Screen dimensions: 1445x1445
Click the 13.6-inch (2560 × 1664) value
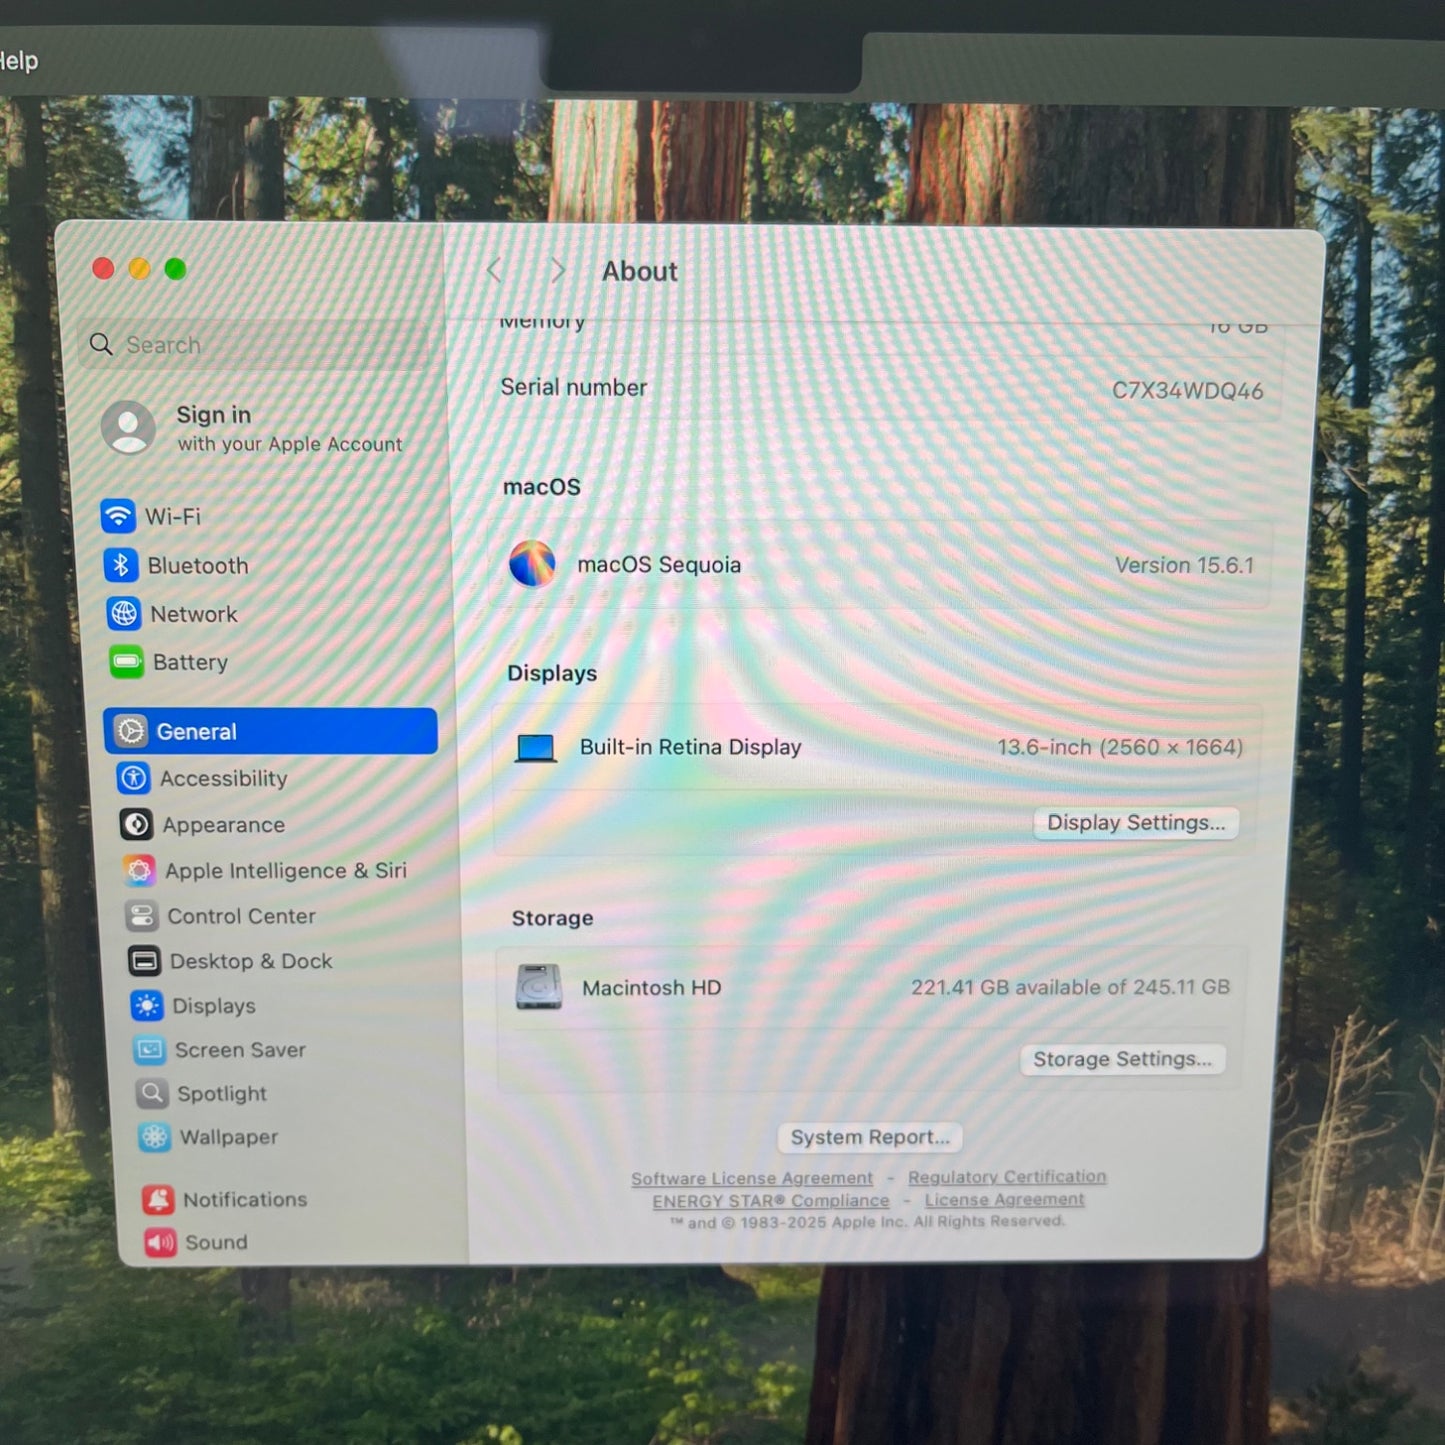click(x=1120, y=747)
